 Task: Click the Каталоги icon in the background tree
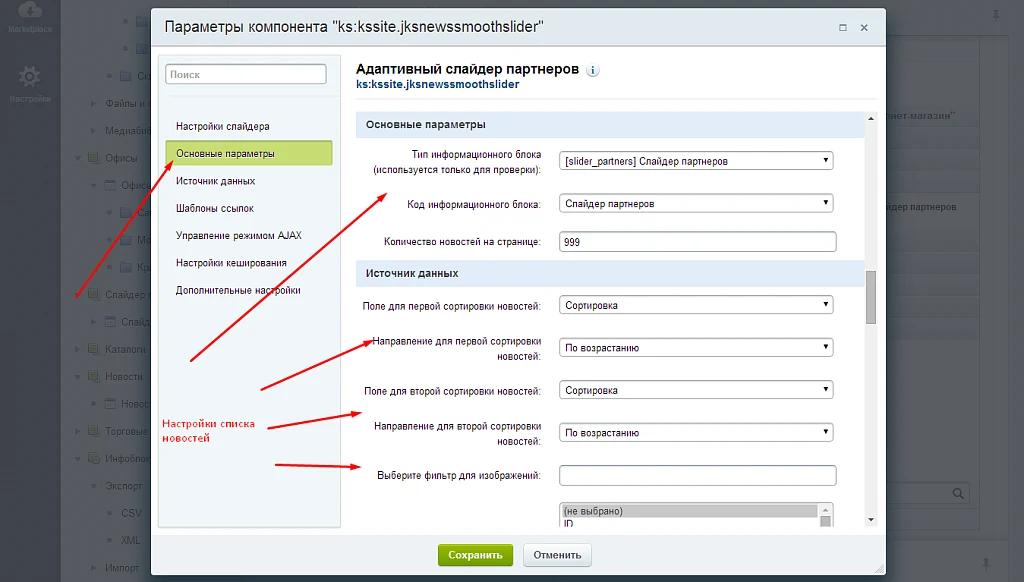pyautogui.click(x=93, y=349)
